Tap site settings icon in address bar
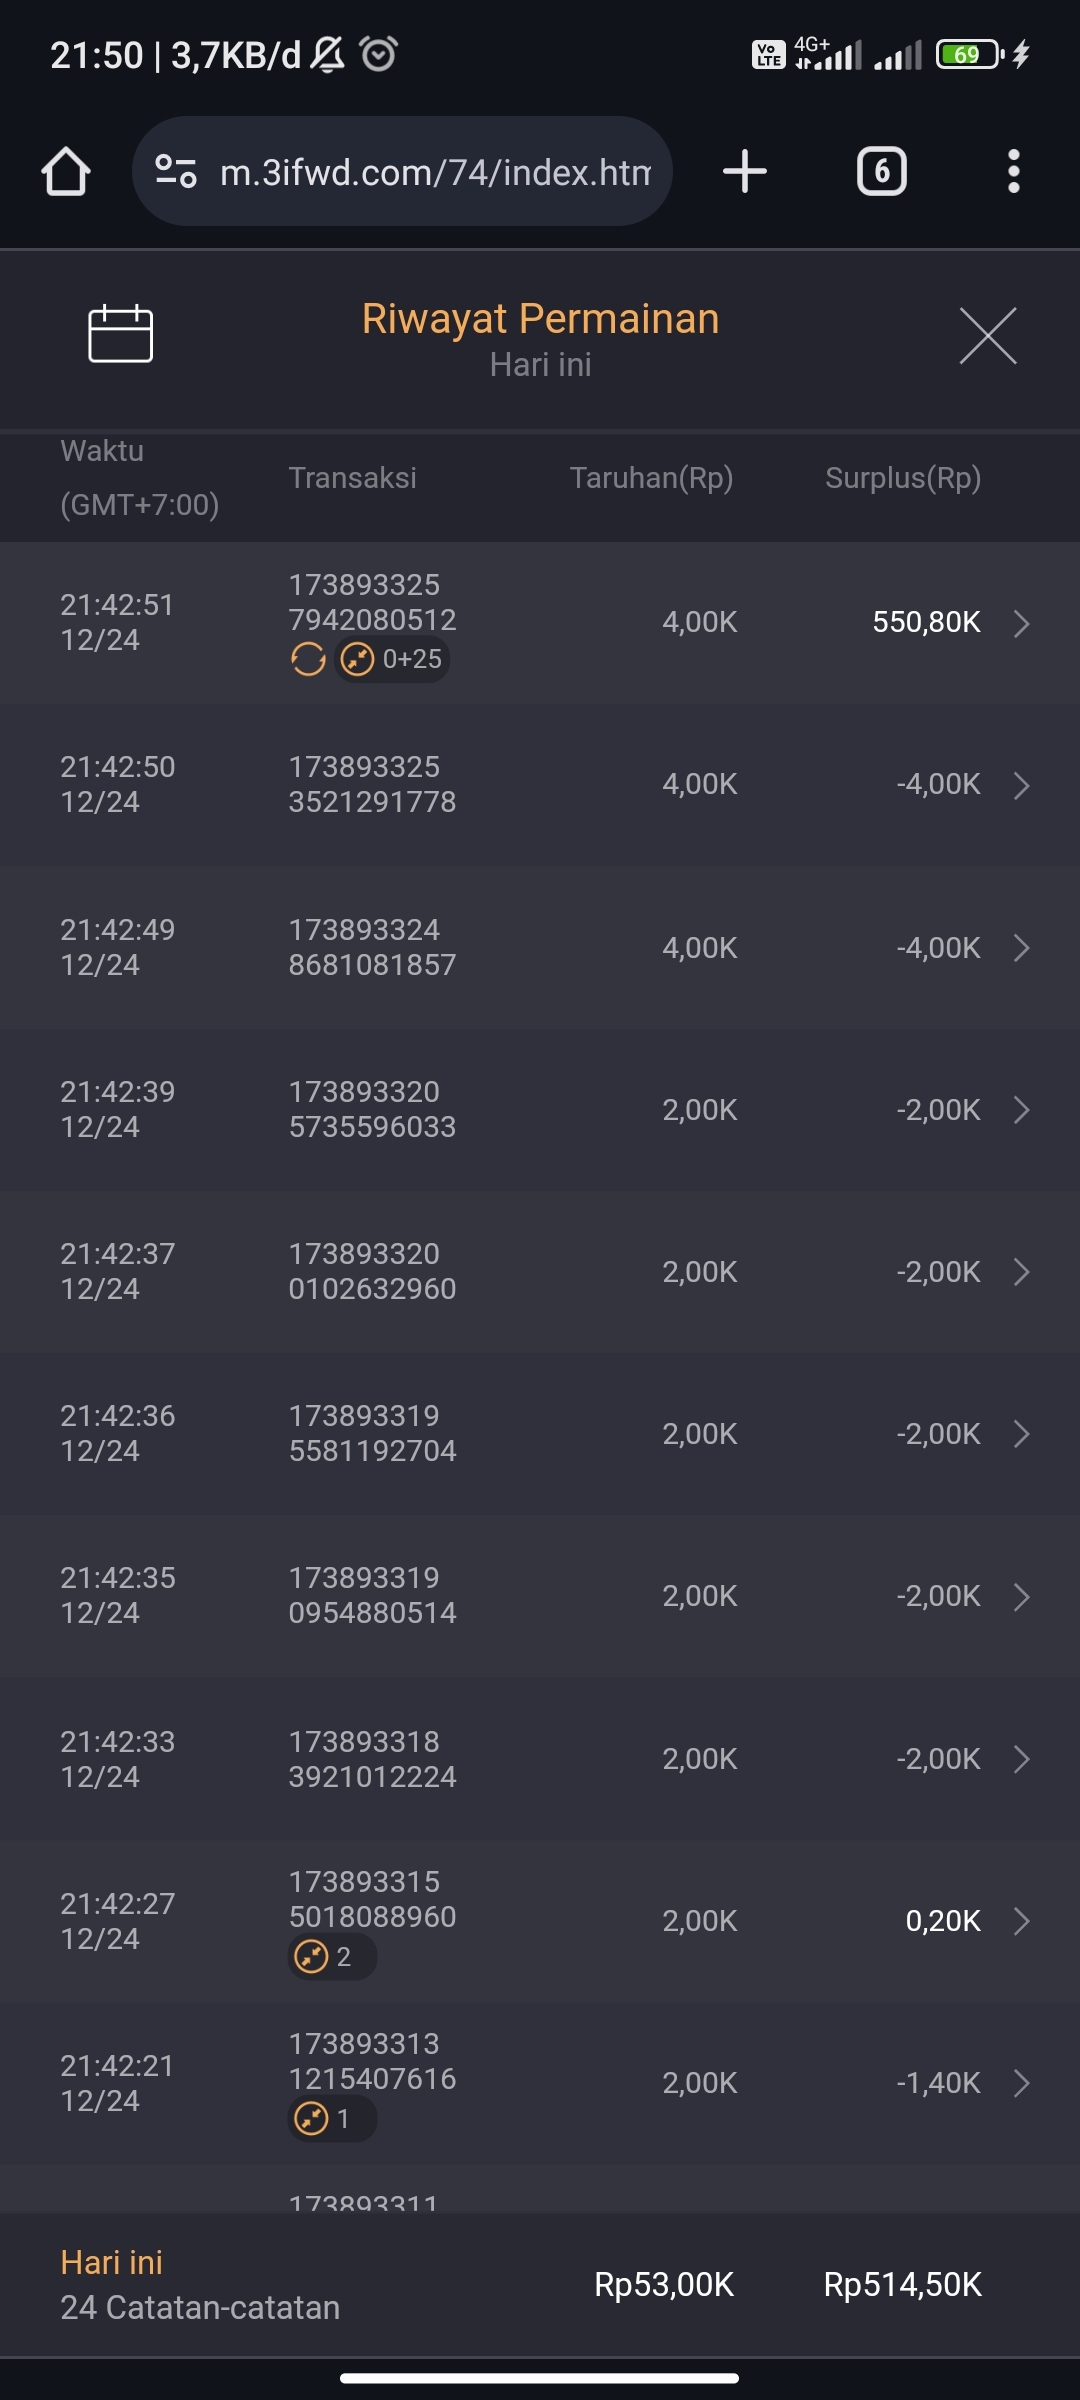 tap(176, 171)
